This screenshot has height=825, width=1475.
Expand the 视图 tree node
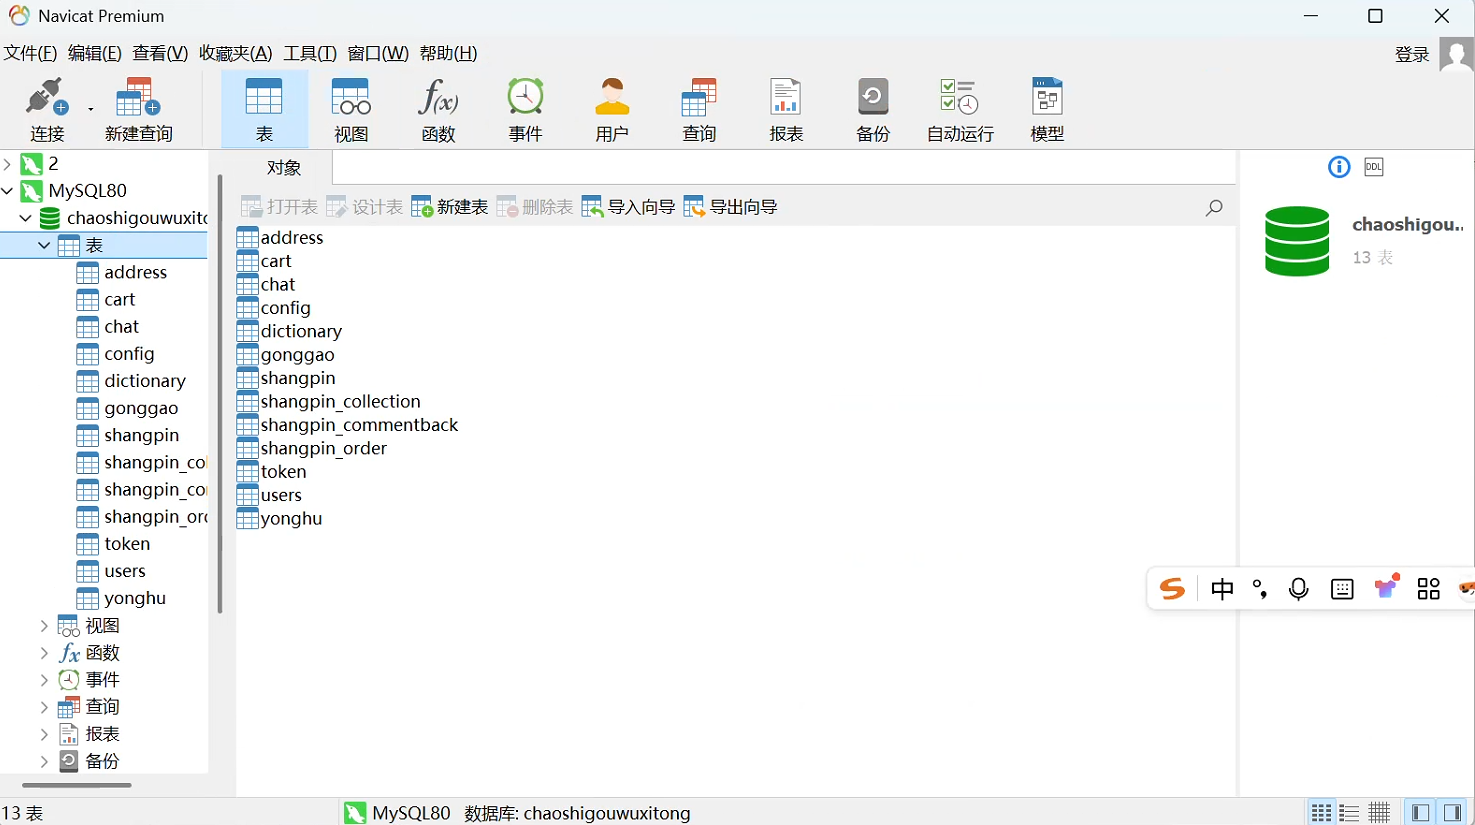44,625
